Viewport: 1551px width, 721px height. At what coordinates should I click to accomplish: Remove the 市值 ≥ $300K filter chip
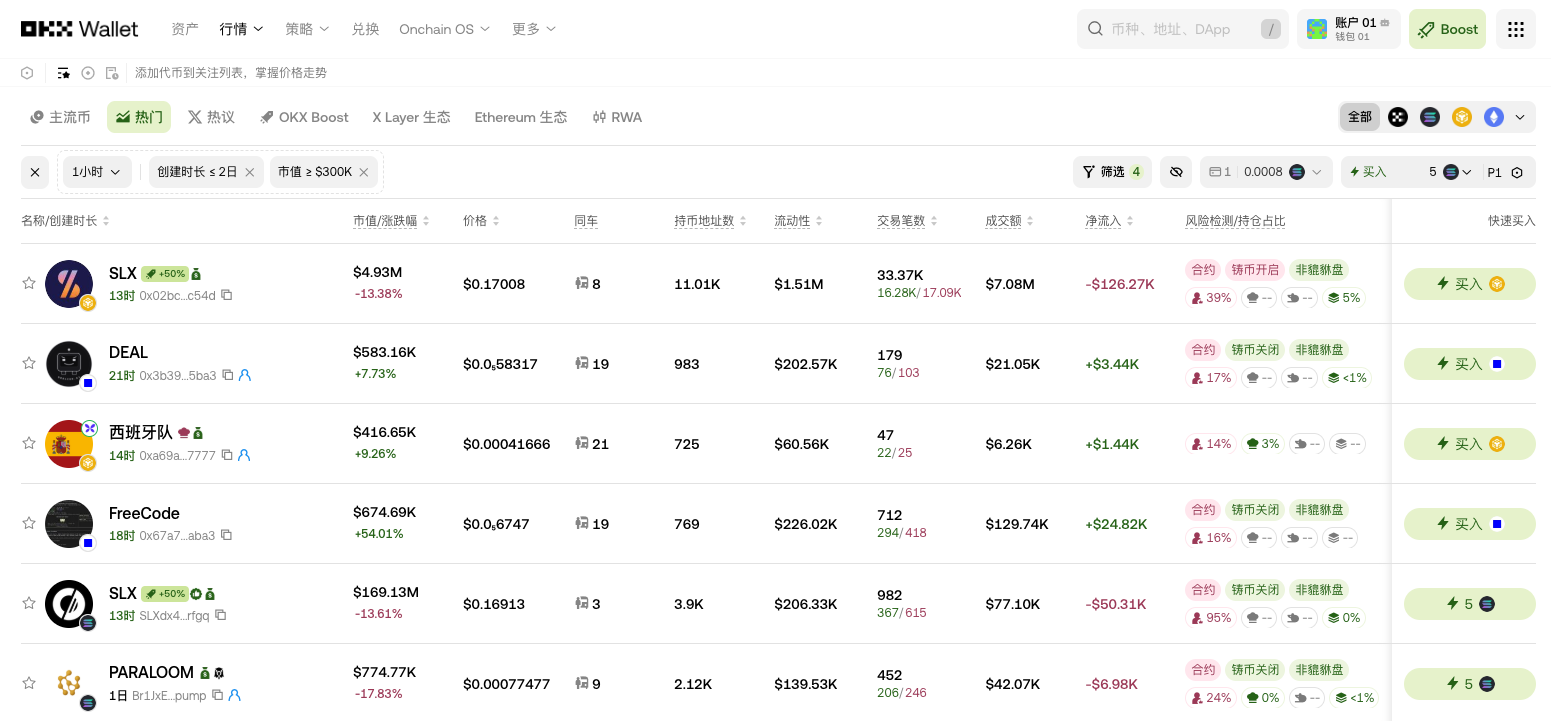[x=364, y=172]
